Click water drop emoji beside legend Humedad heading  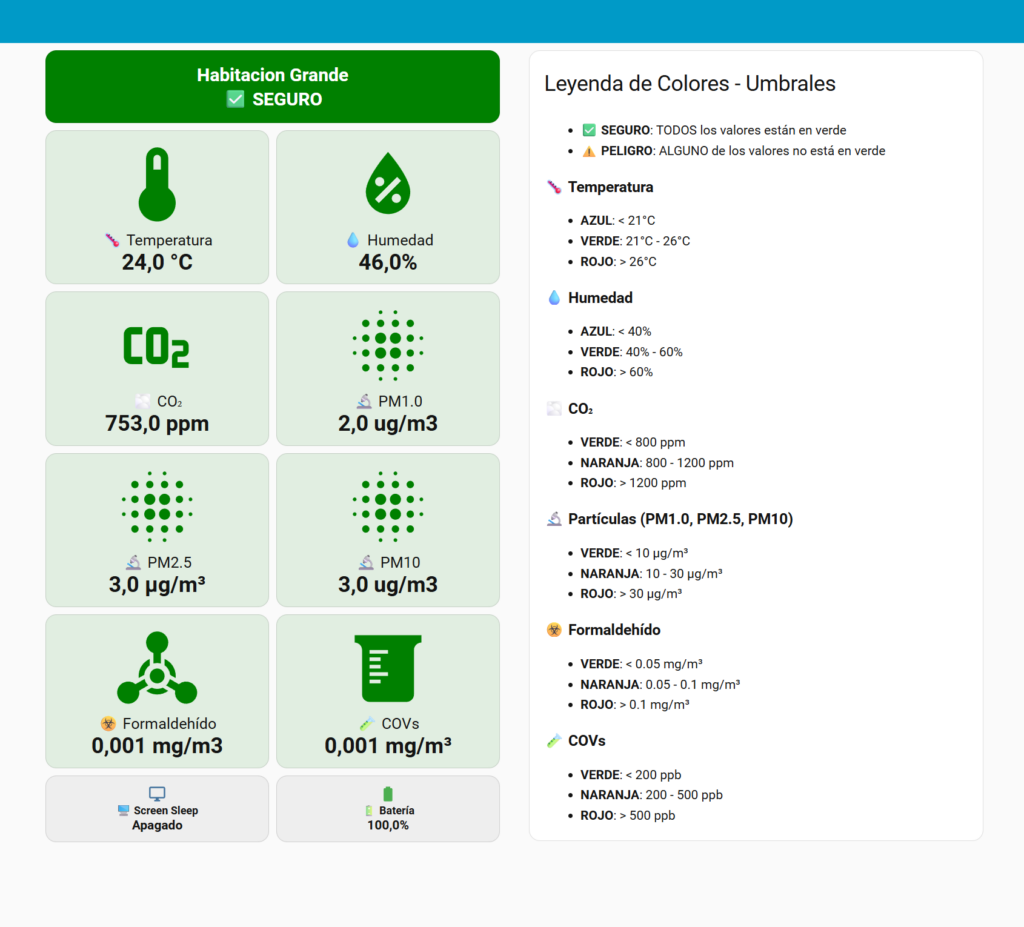(554, 298)
